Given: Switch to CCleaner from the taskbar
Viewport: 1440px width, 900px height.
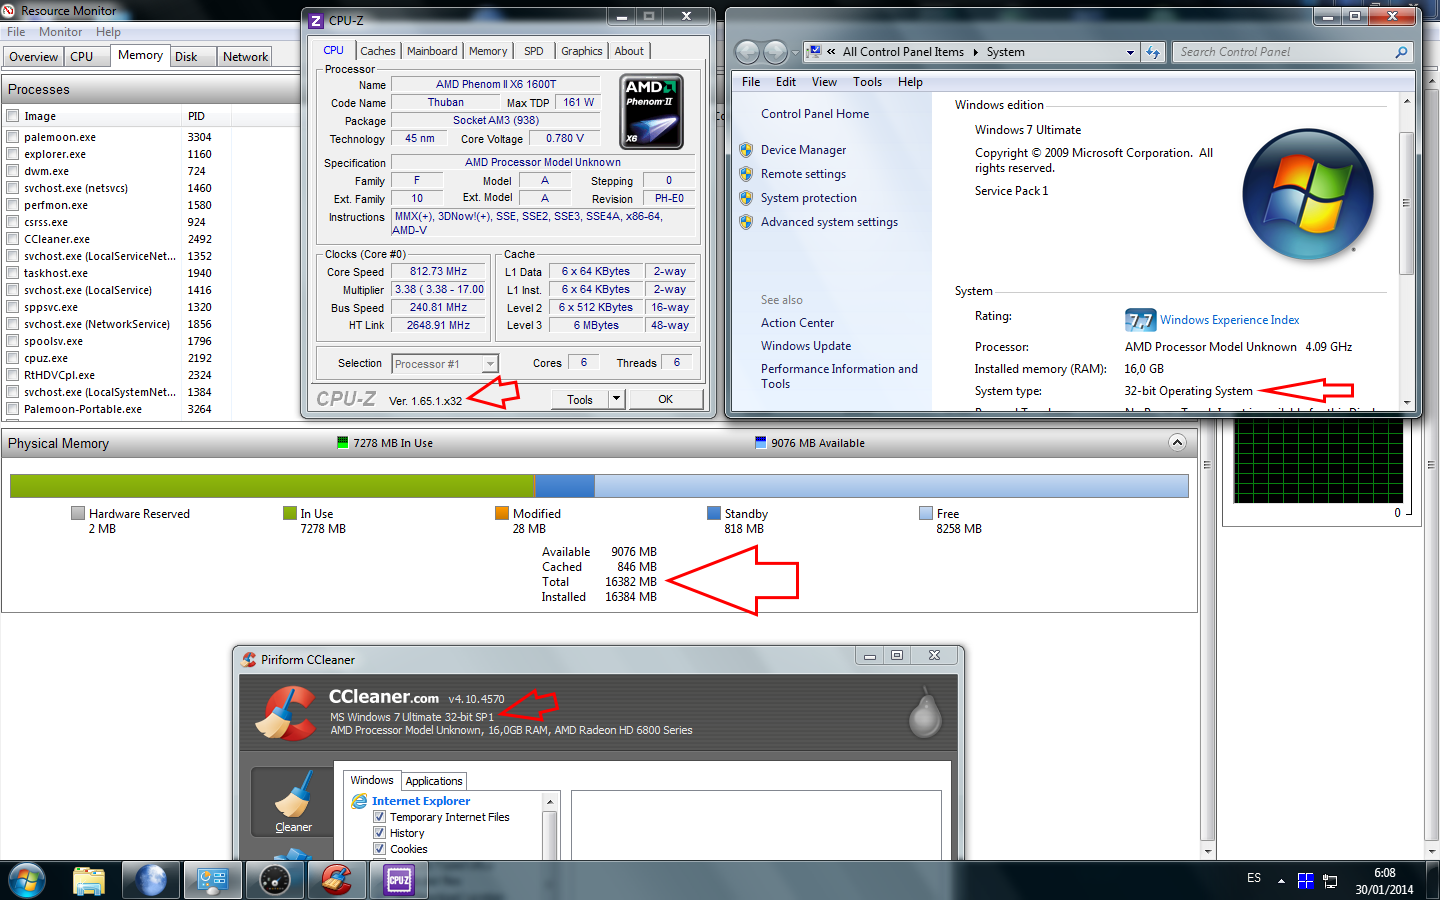Looking at the screenshot, I should [x=336, y=880].
